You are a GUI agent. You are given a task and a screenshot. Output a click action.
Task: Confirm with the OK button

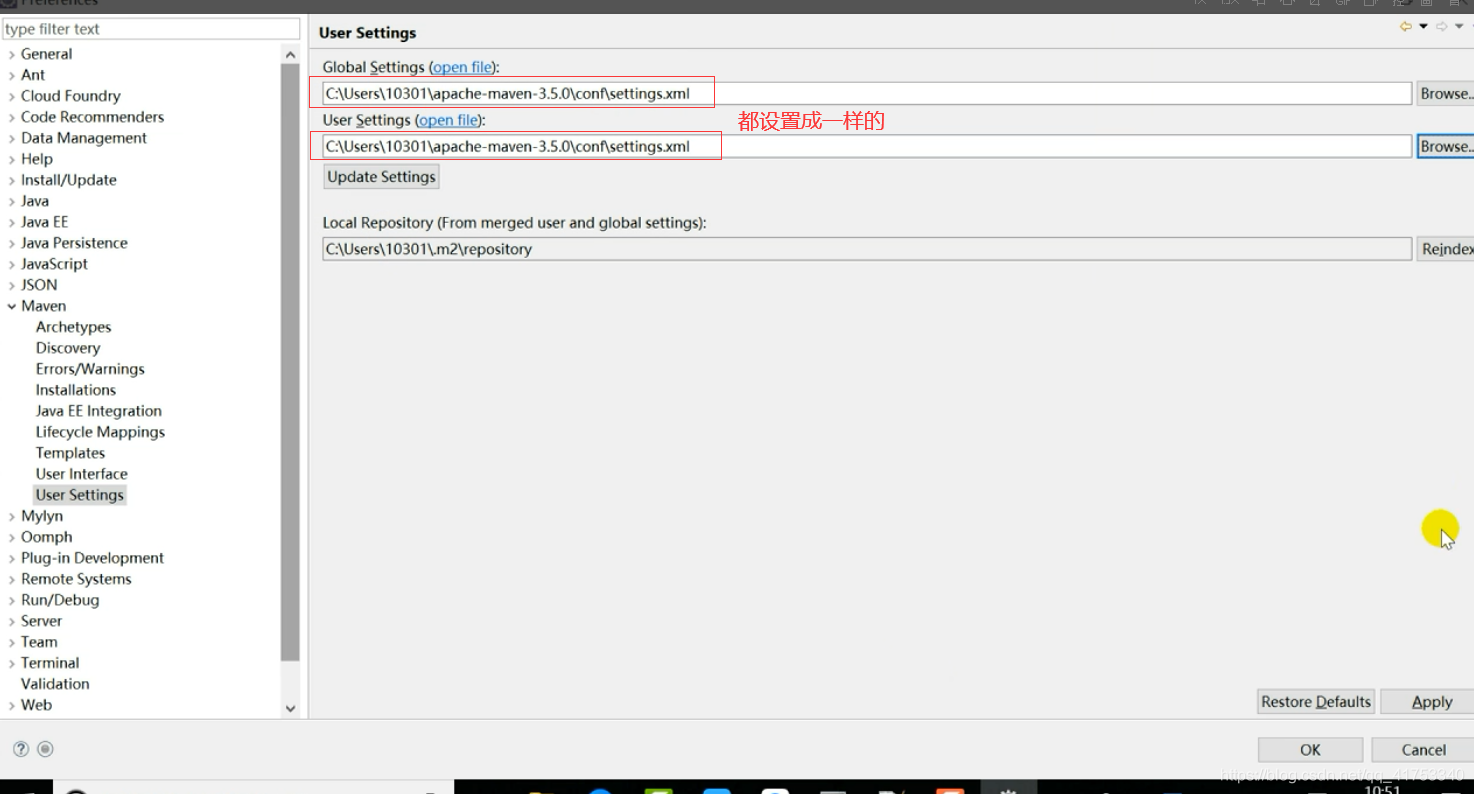1310,750
